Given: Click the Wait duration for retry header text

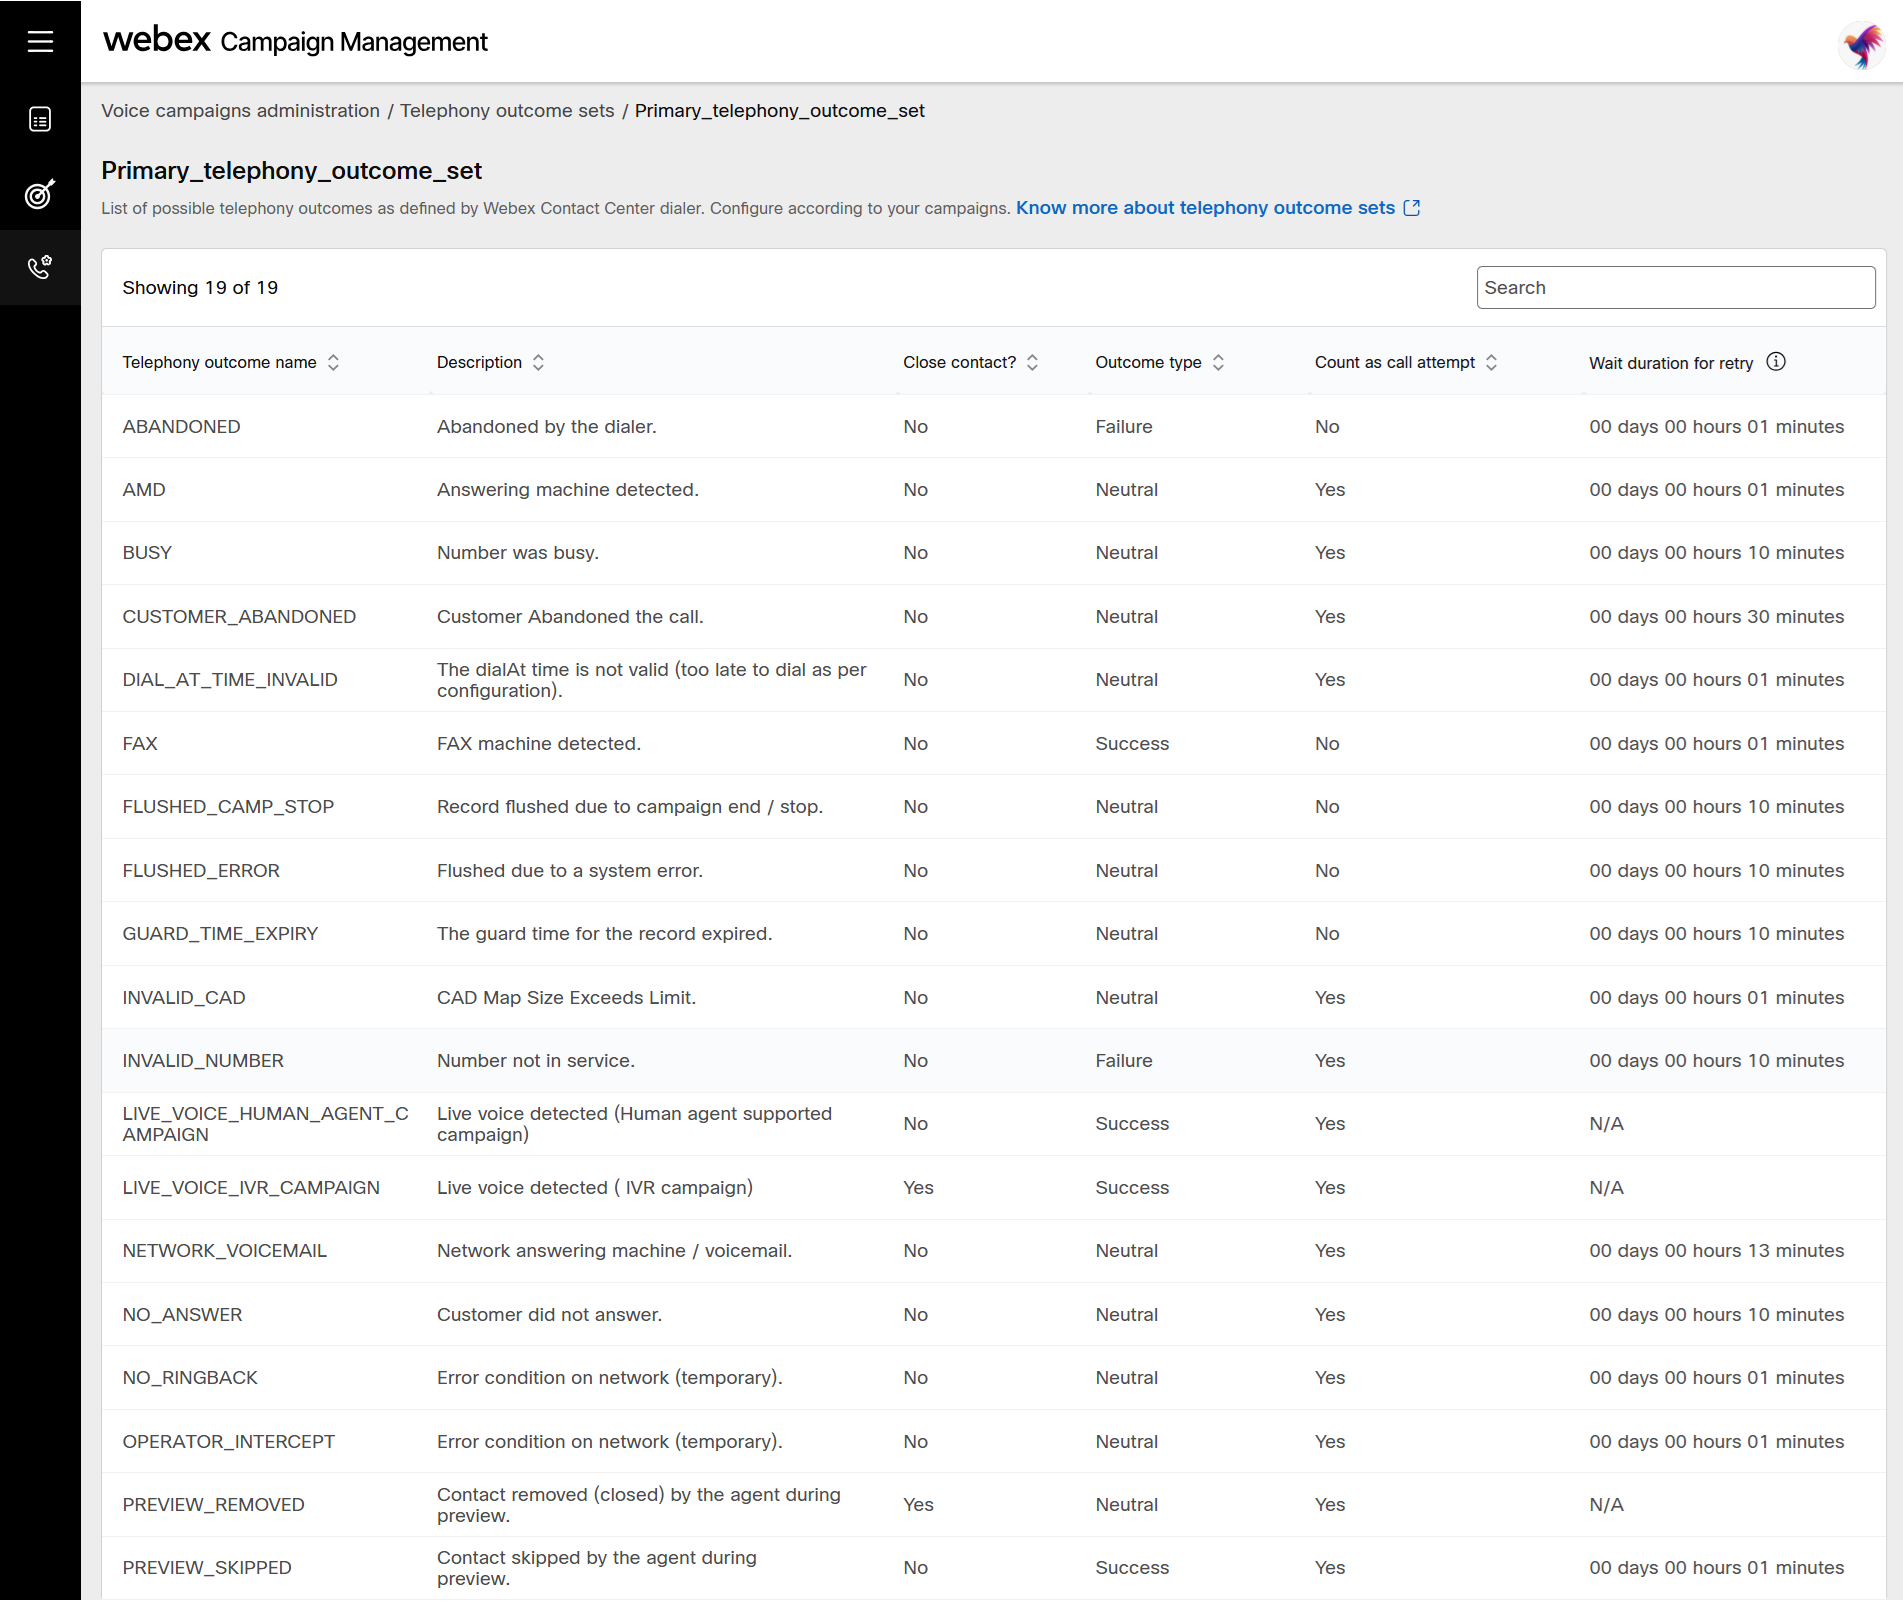Looking at the screenshot, I should [1671, 363].
